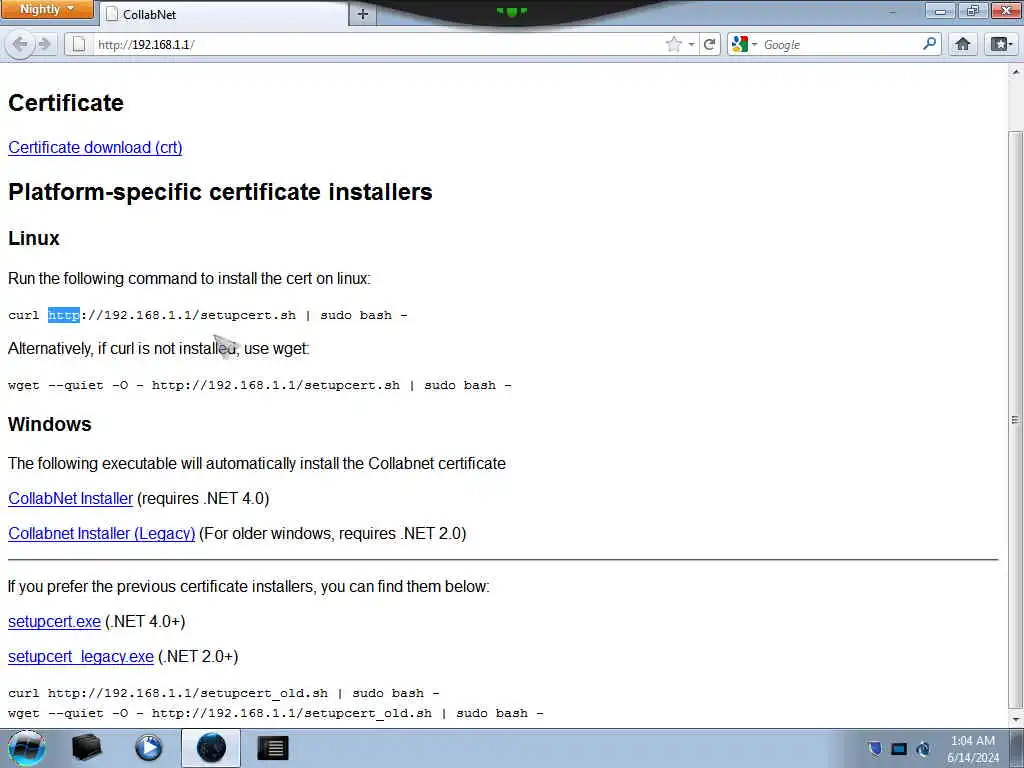
Task: Click the scrollbar down arrow
Action: (1016, 719)
